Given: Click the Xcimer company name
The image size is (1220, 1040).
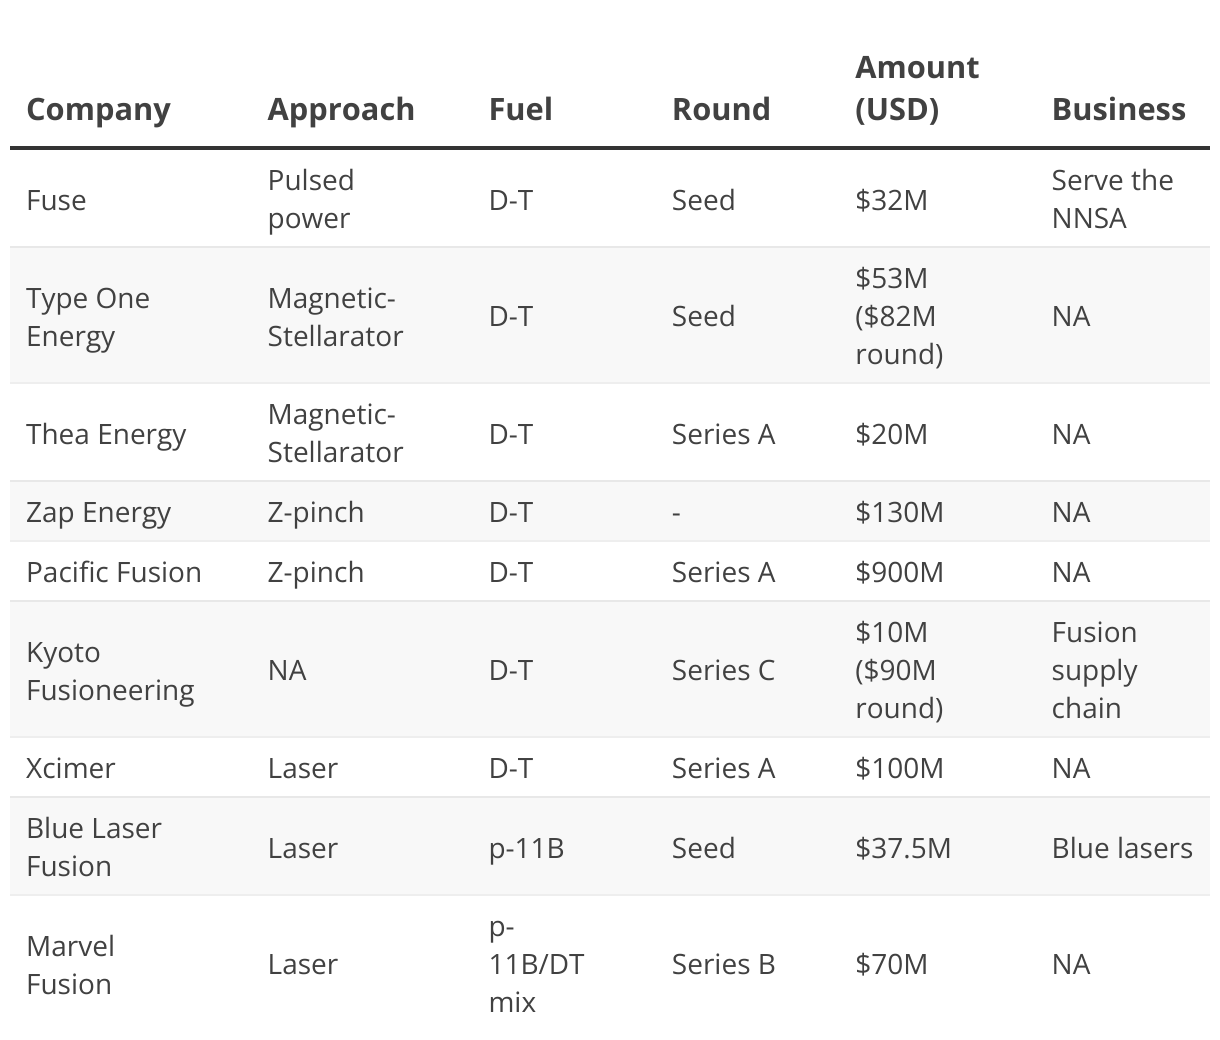Looking at the screenshot, I should point(70,768).
